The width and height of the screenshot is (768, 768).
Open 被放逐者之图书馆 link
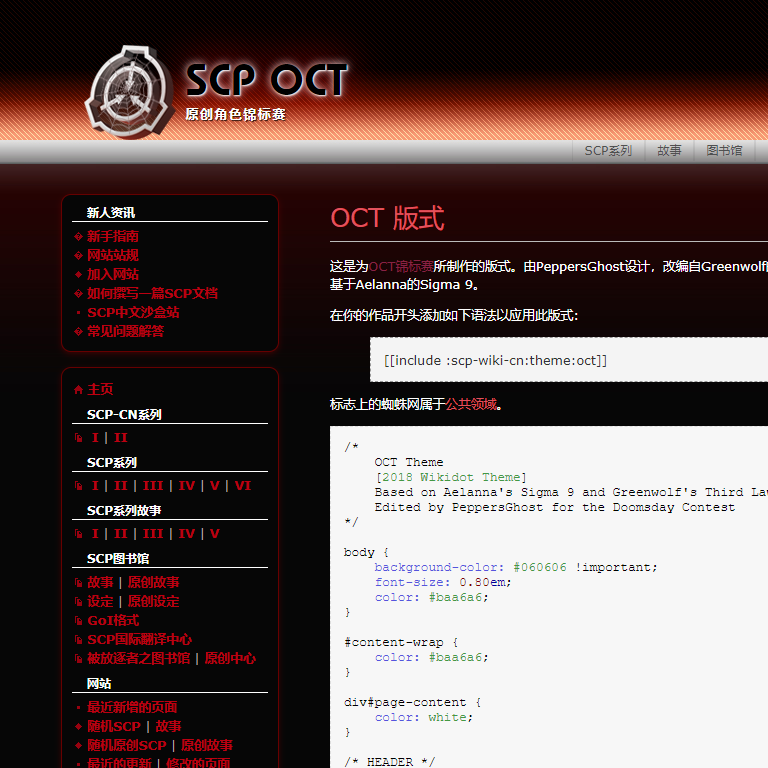pyautogui.click(x=139, y=659)
